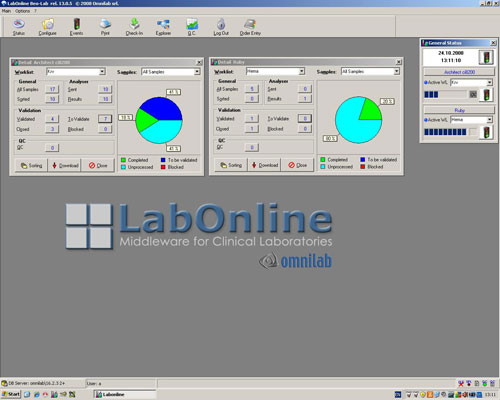Click Sorting in the Architect detail window
The image size is (500, 400).
(32, 165)
